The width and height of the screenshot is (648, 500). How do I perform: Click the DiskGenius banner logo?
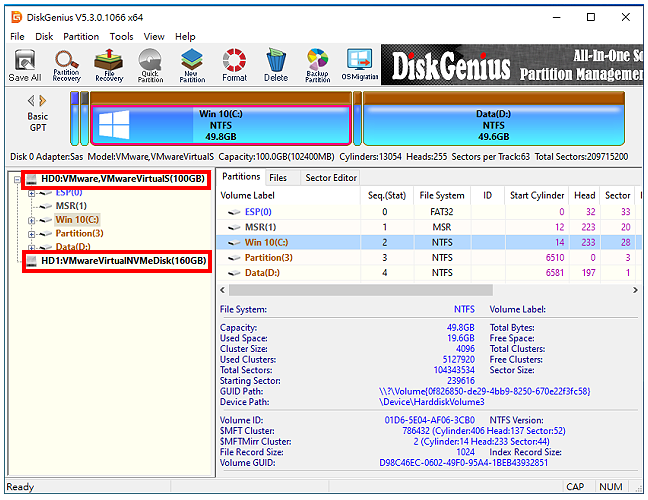[450, 65]
